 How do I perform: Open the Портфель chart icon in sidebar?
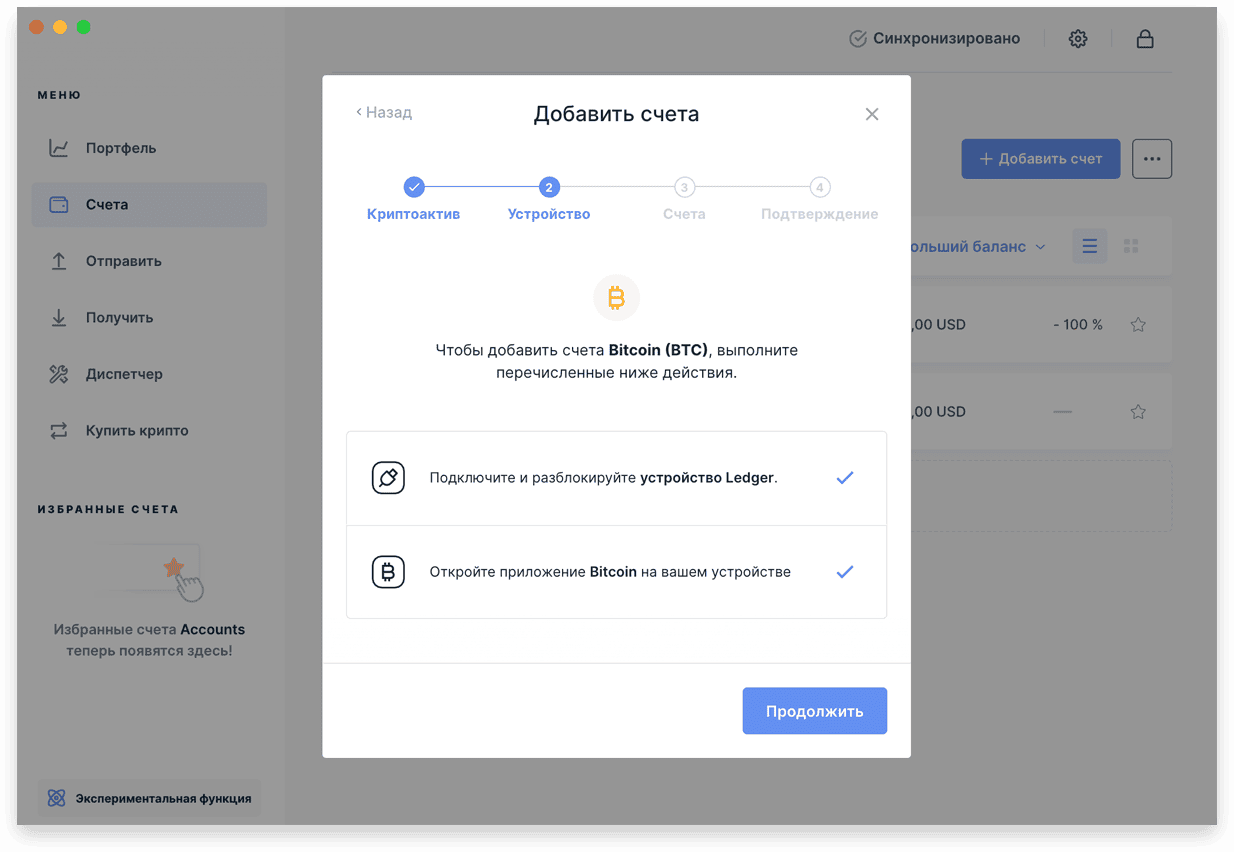tap(59, 148)
